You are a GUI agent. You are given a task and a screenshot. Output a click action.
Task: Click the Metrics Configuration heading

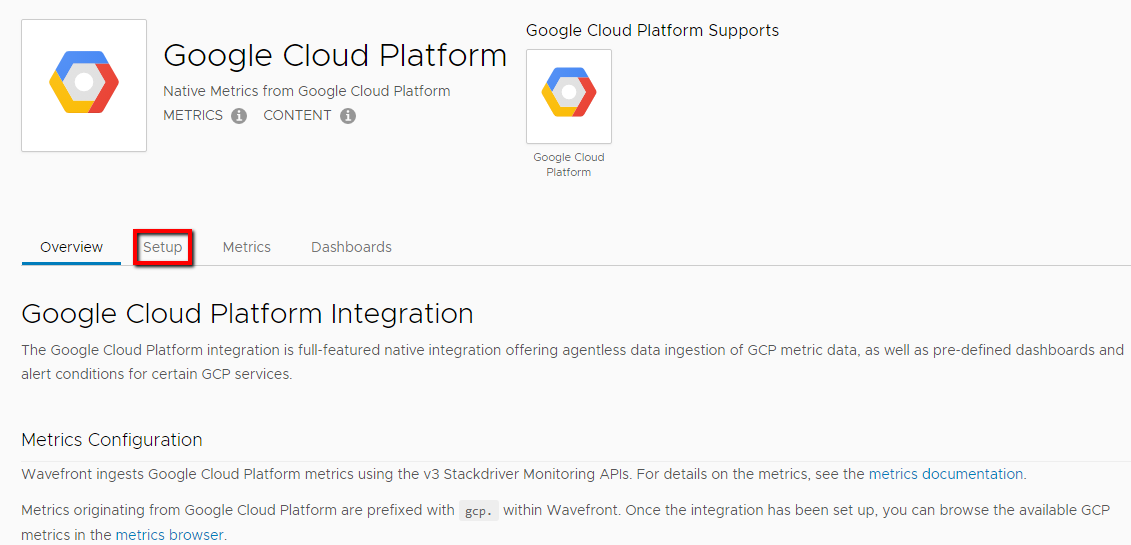tap(112, 440)
